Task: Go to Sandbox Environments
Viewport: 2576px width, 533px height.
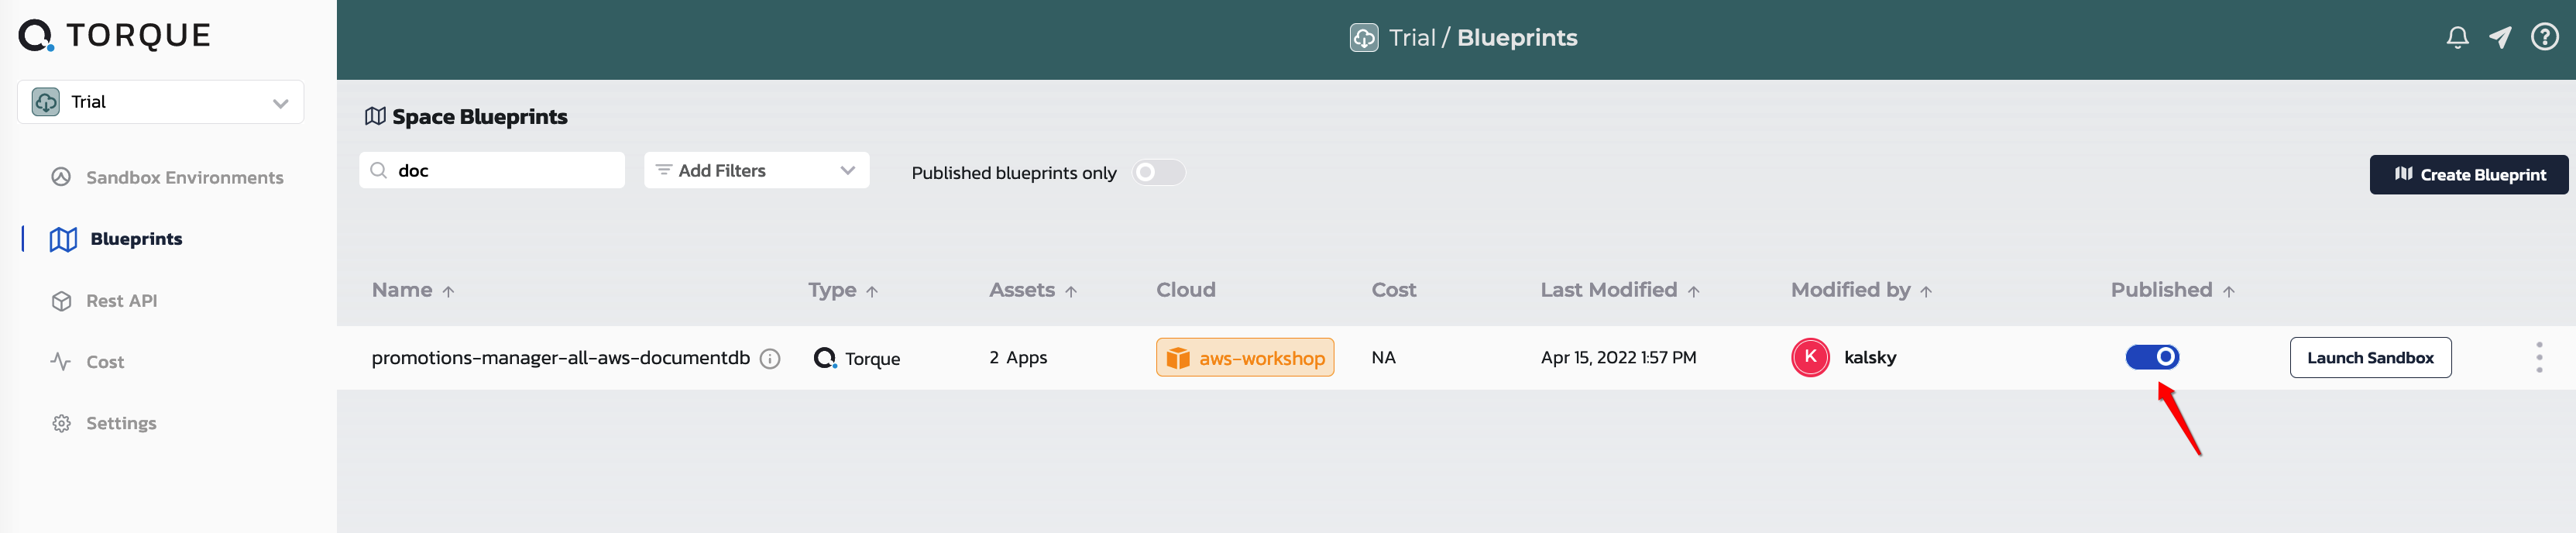Action: (x=167, y=177)
